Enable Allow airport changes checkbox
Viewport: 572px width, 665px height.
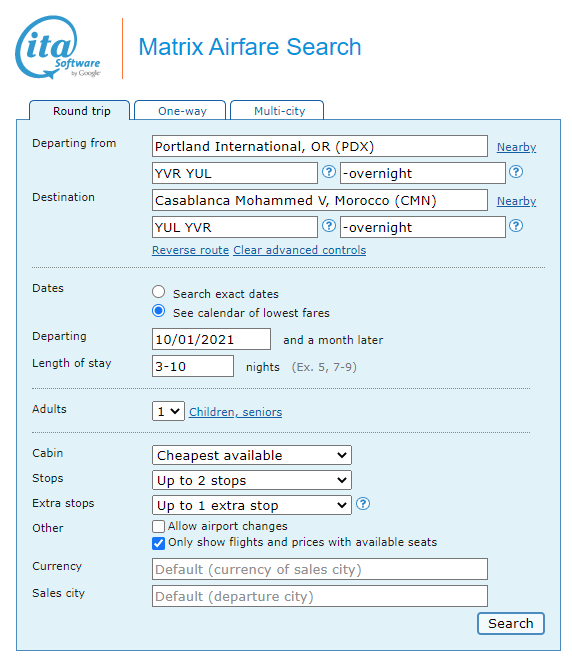point(159,526)
